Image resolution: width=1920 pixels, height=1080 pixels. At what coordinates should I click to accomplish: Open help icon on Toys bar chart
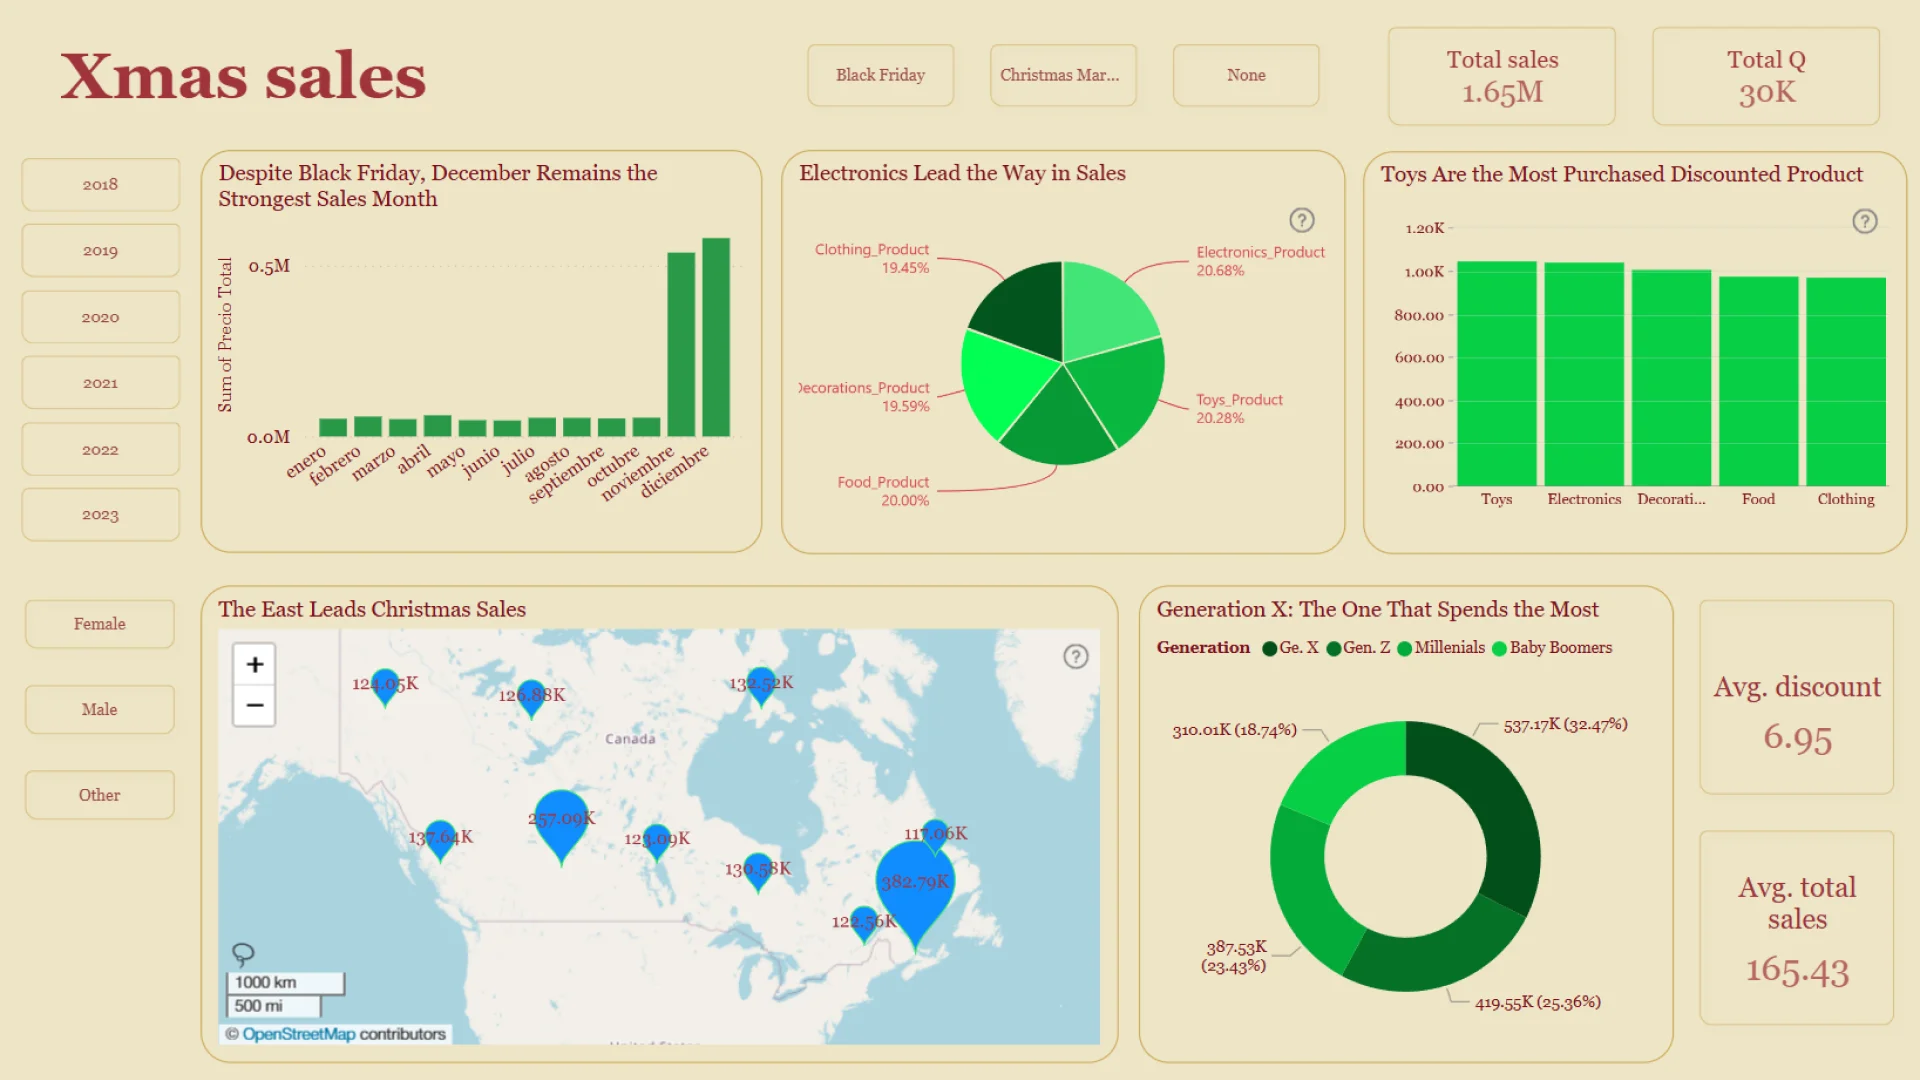pyautogui.click(x=1864, y=221)
